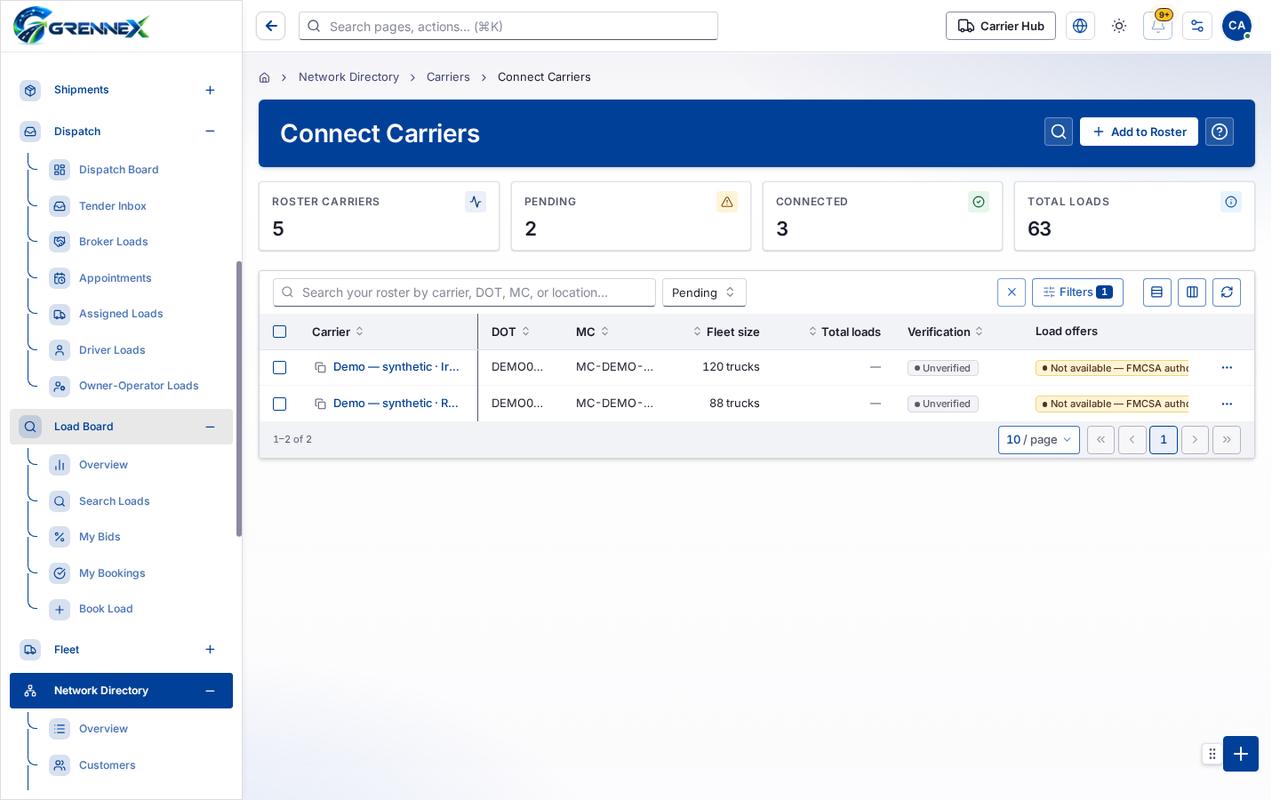This screenshot has height=800, width=1280.
Task: Check the row checkbox for 88 trucks carrier
Action: point(280,404)
